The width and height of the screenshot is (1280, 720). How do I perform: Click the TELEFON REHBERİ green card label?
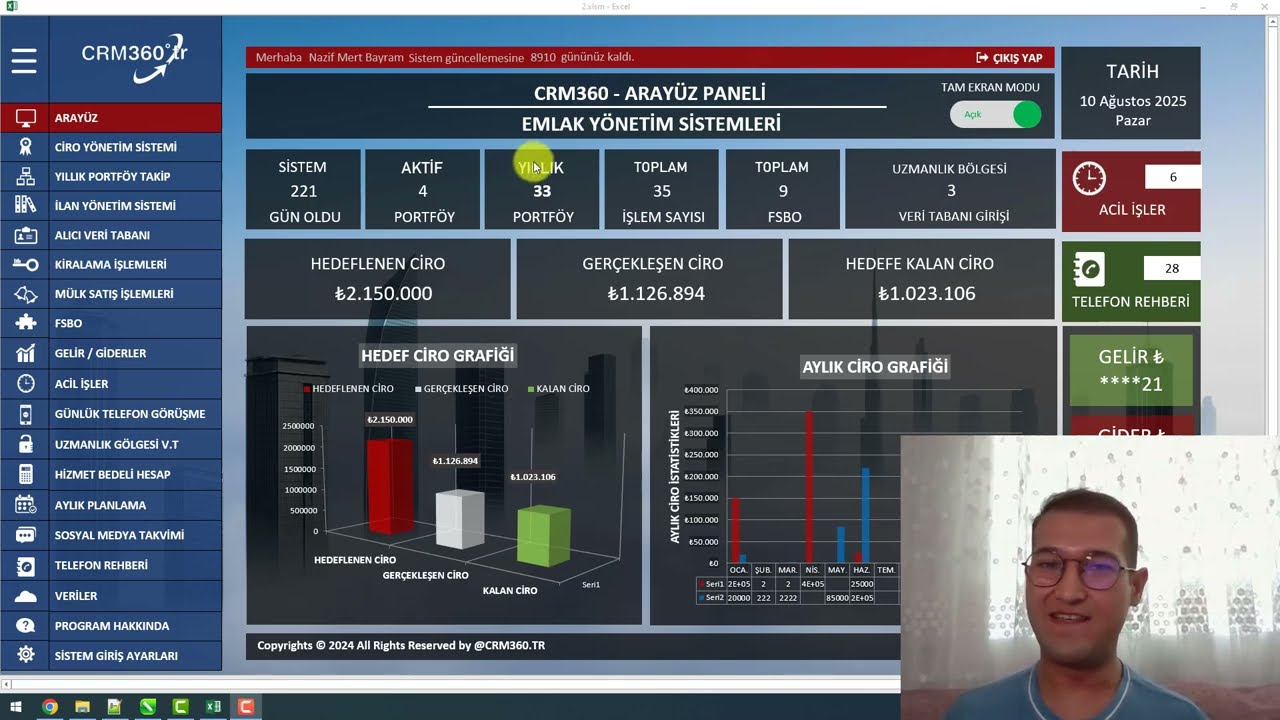point(1131,301)
